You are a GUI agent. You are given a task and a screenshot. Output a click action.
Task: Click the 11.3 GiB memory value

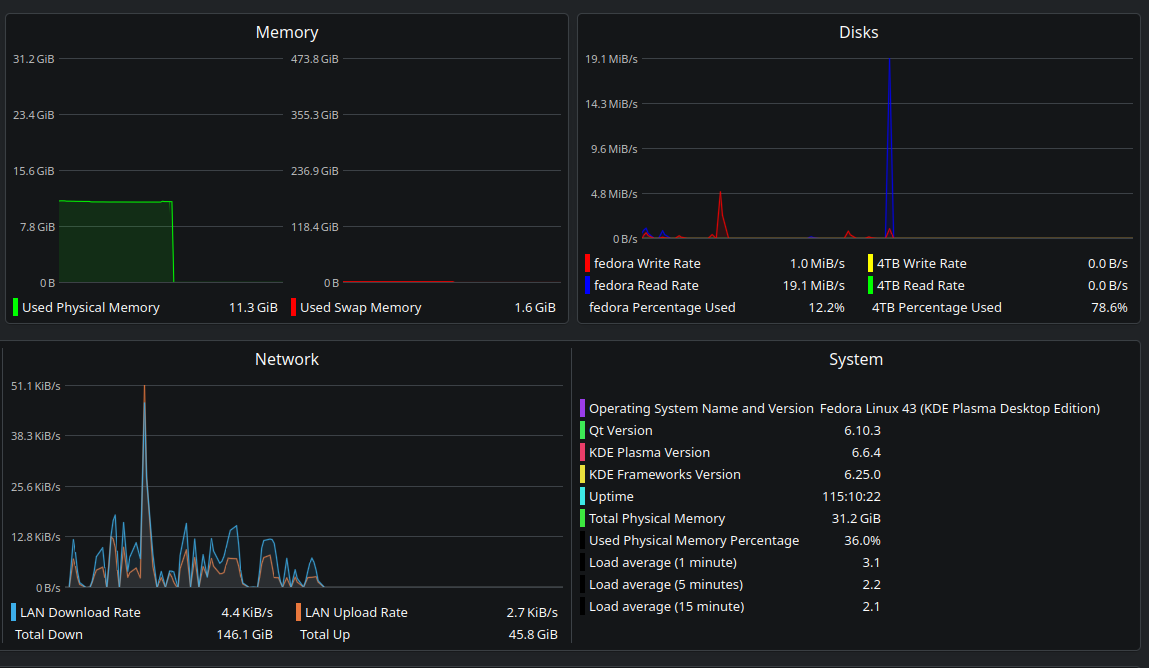(x=253, y=308)
